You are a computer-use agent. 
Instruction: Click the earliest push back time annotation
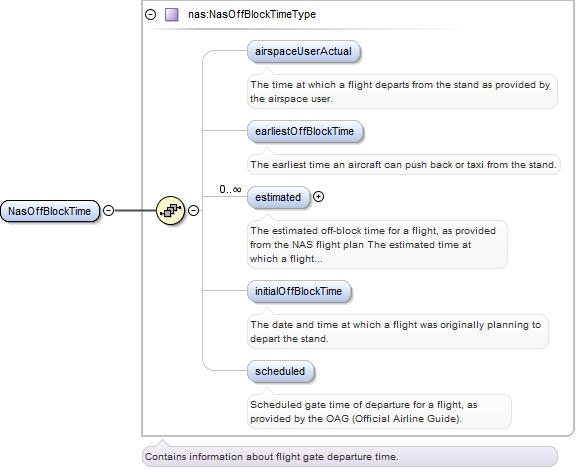403,165
